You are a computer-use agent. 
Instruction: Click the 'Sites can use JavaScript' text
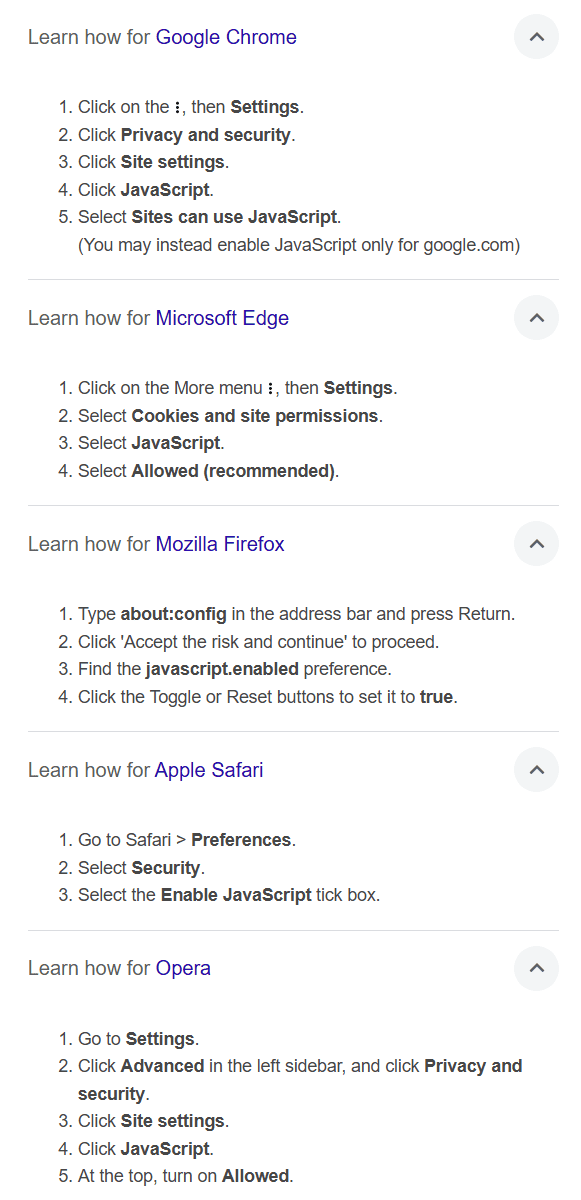[x=235, y=217]
